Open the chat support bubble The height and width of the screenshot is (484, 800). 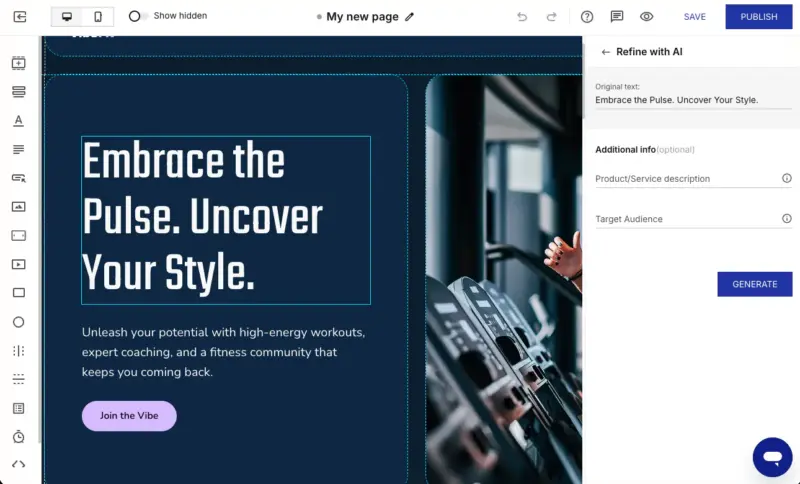click(x=772, y=457)
